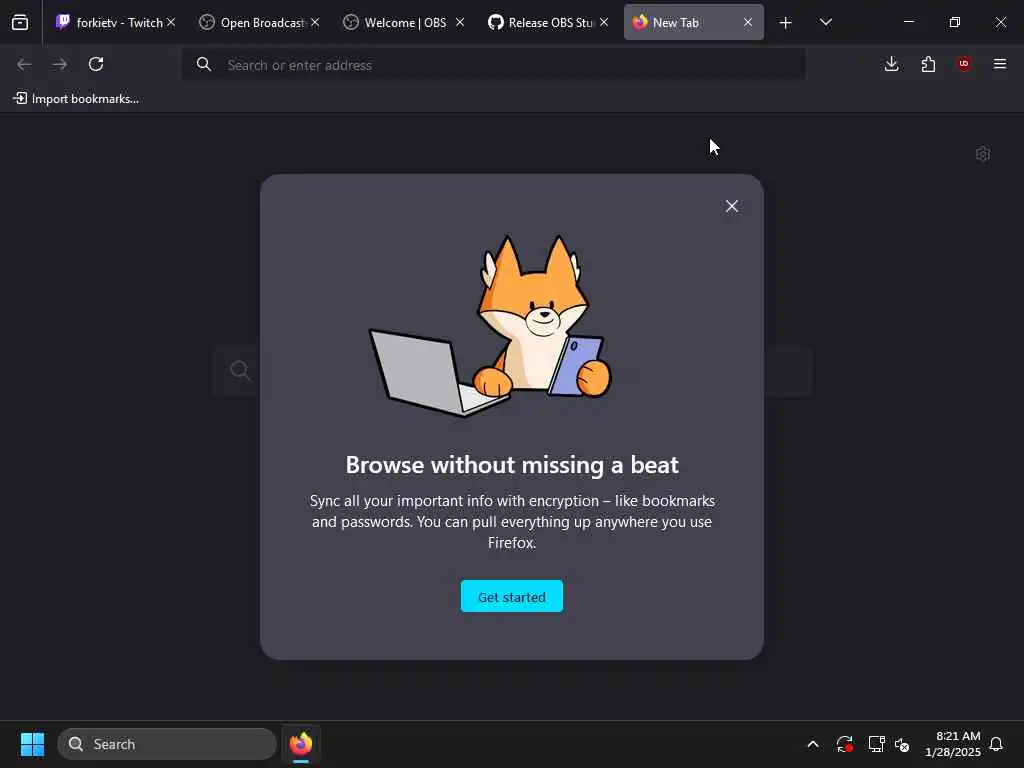The height and width of the screenshot is (768, 1024).
Task: Expand the list all tabs dropdown
Action: 825,22
